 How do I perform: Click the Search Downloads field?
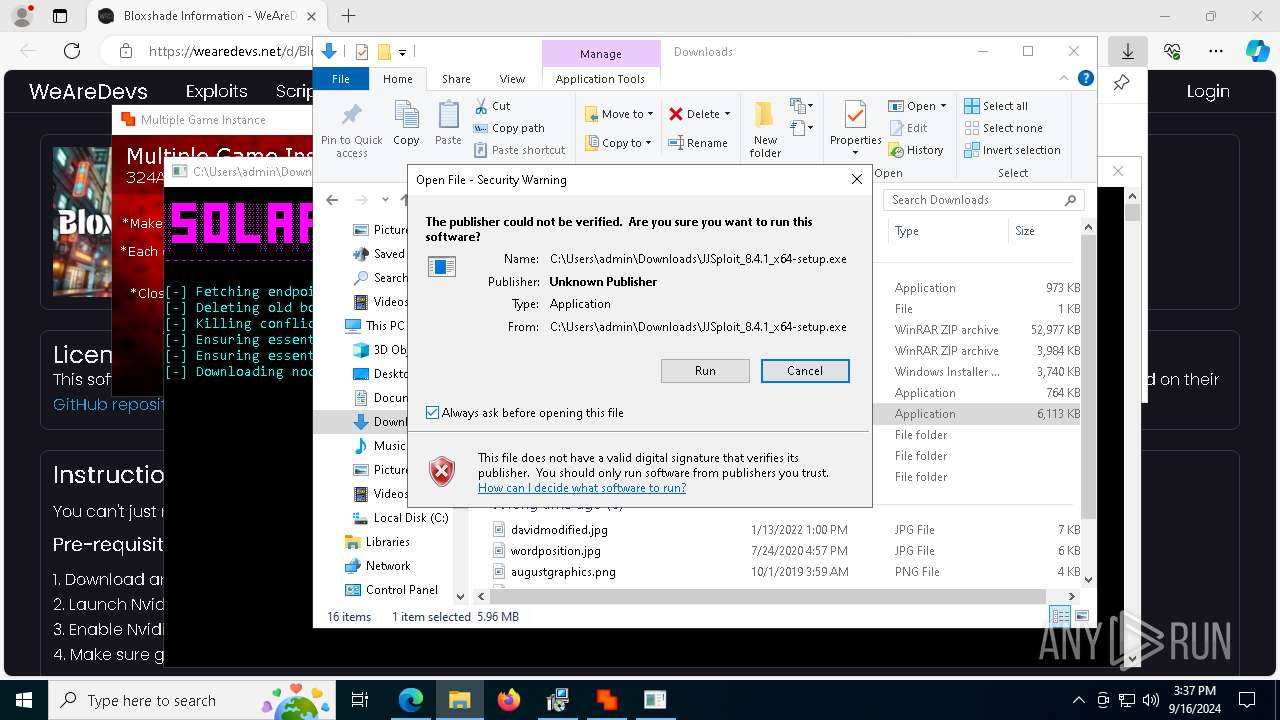984,200
